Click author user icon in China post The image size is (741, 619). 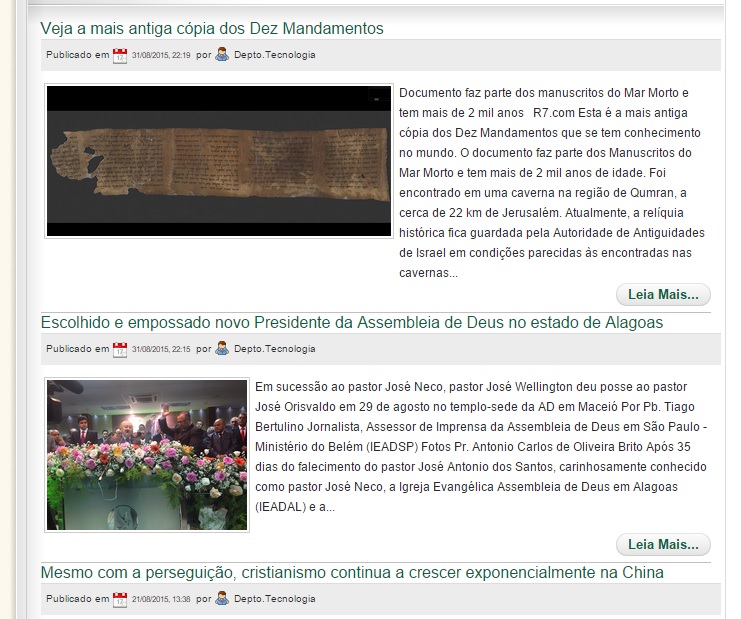[222, 599]
